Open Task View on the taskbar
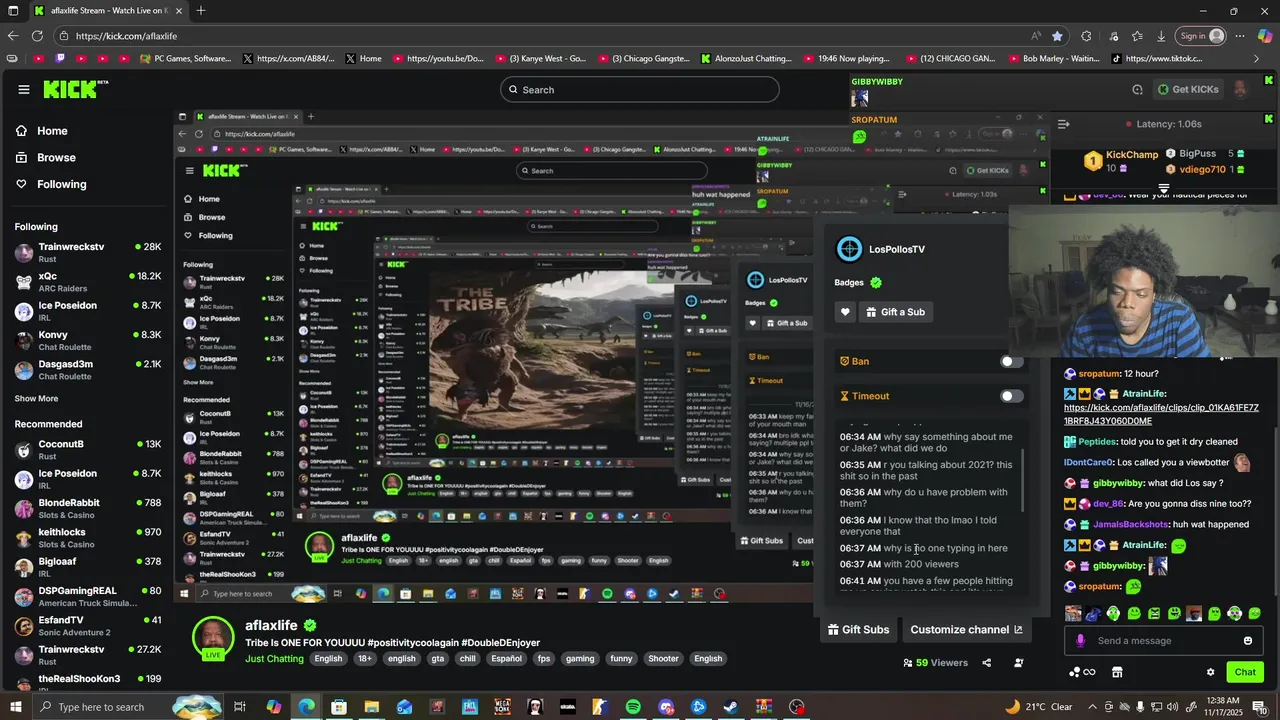 point(240,707)
